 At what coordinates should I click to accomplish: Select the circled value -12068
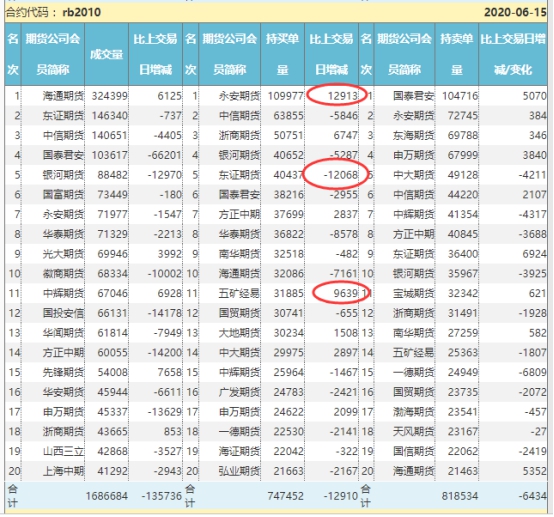pos(340,175)
